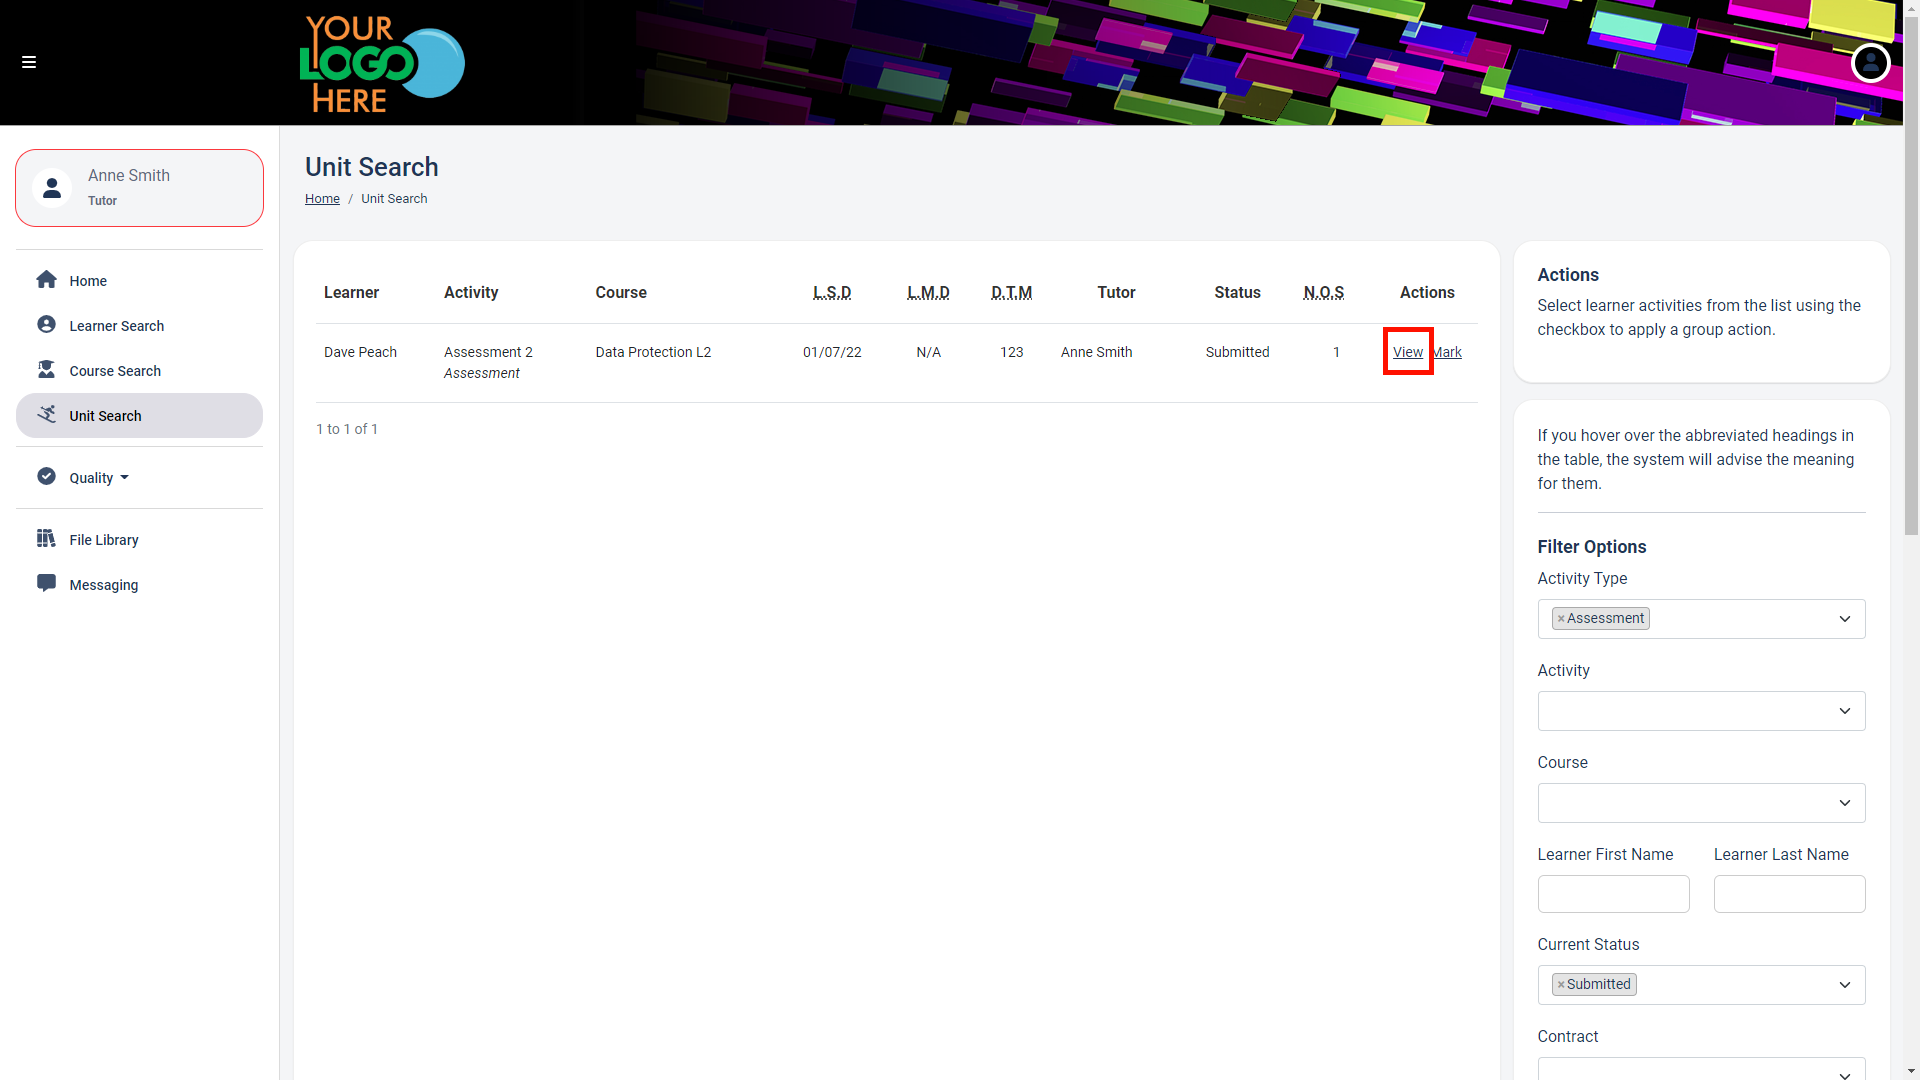Click the Quality checkmark icon
This screenshot has width=1920, height=1080.
pos(46,477)
